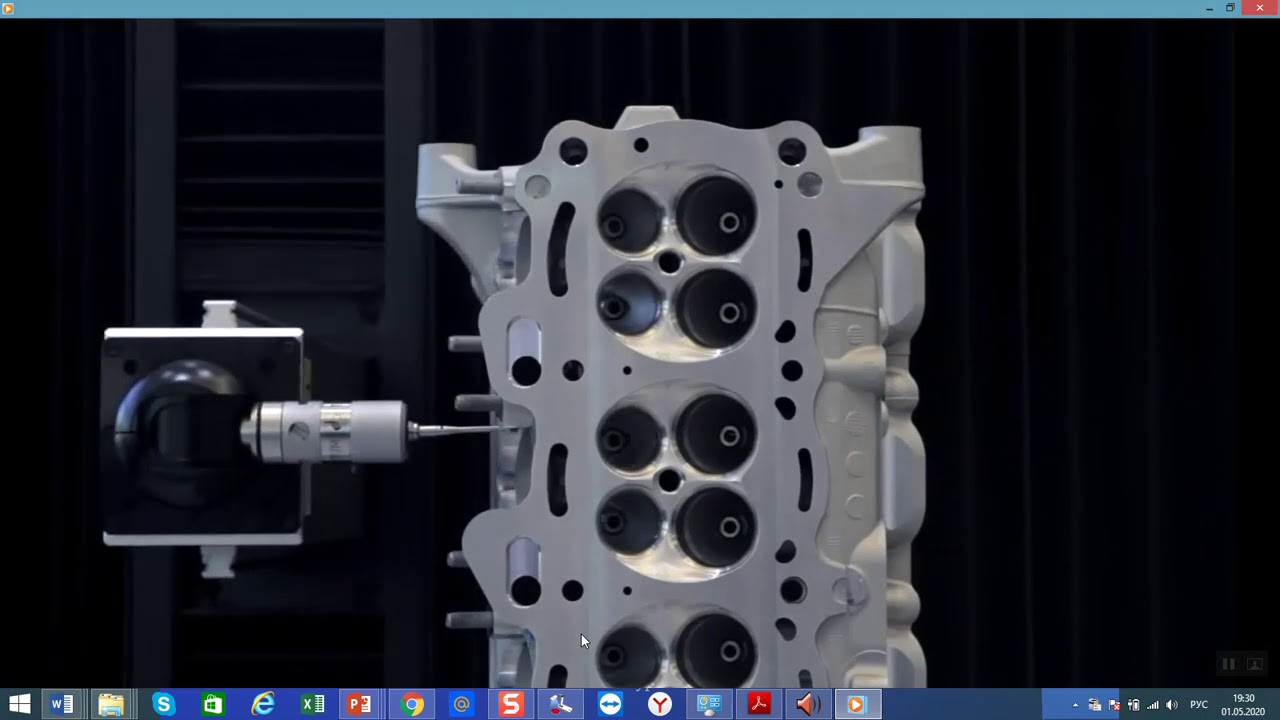Screen dimensions: 1280x720
Task: Open the Control Panel taskbar icon
Action: click(709, 705)
